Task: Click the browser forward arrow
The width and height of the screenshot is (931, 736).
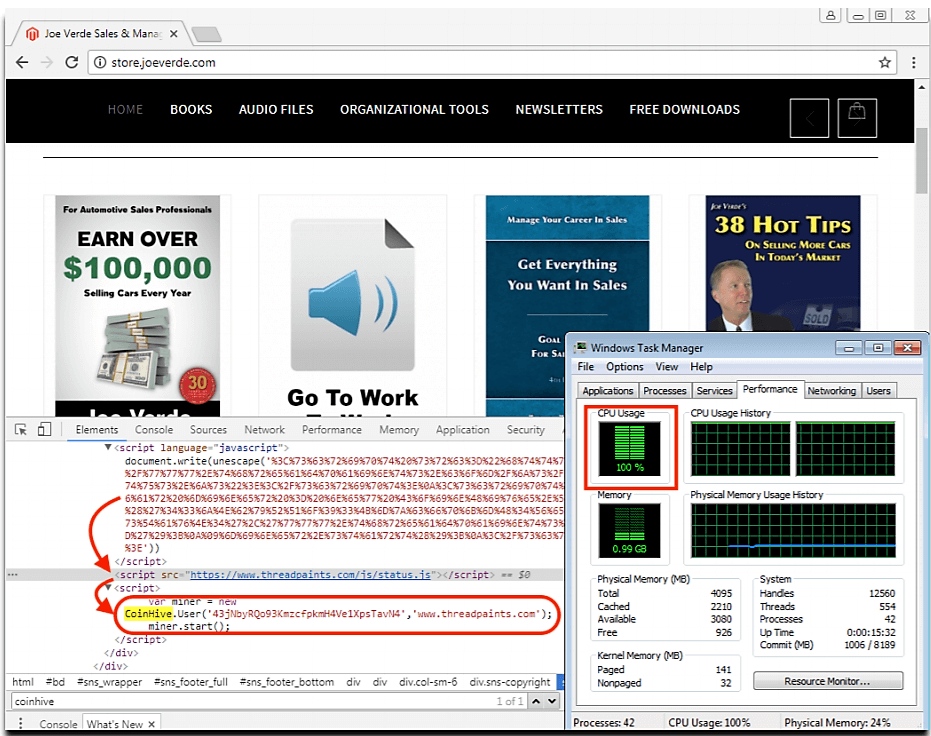Action: click(x=47, y=62)
